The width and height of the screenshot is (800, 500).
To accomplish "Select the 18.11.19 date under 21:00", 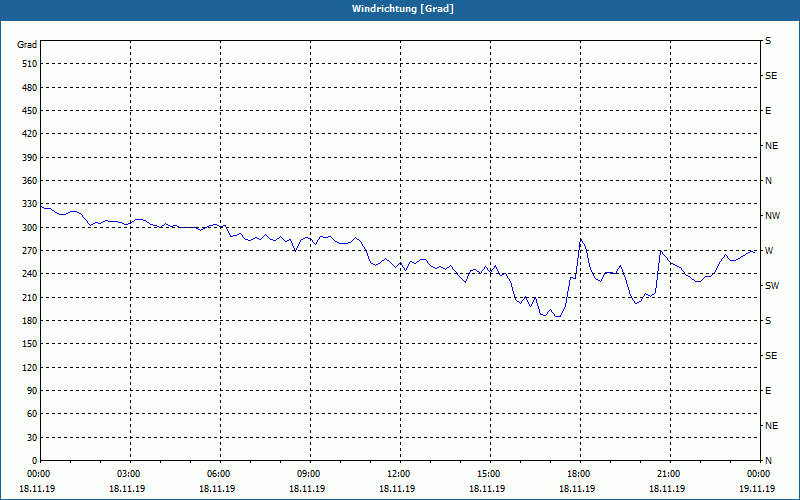I will [x=667, y=489].
